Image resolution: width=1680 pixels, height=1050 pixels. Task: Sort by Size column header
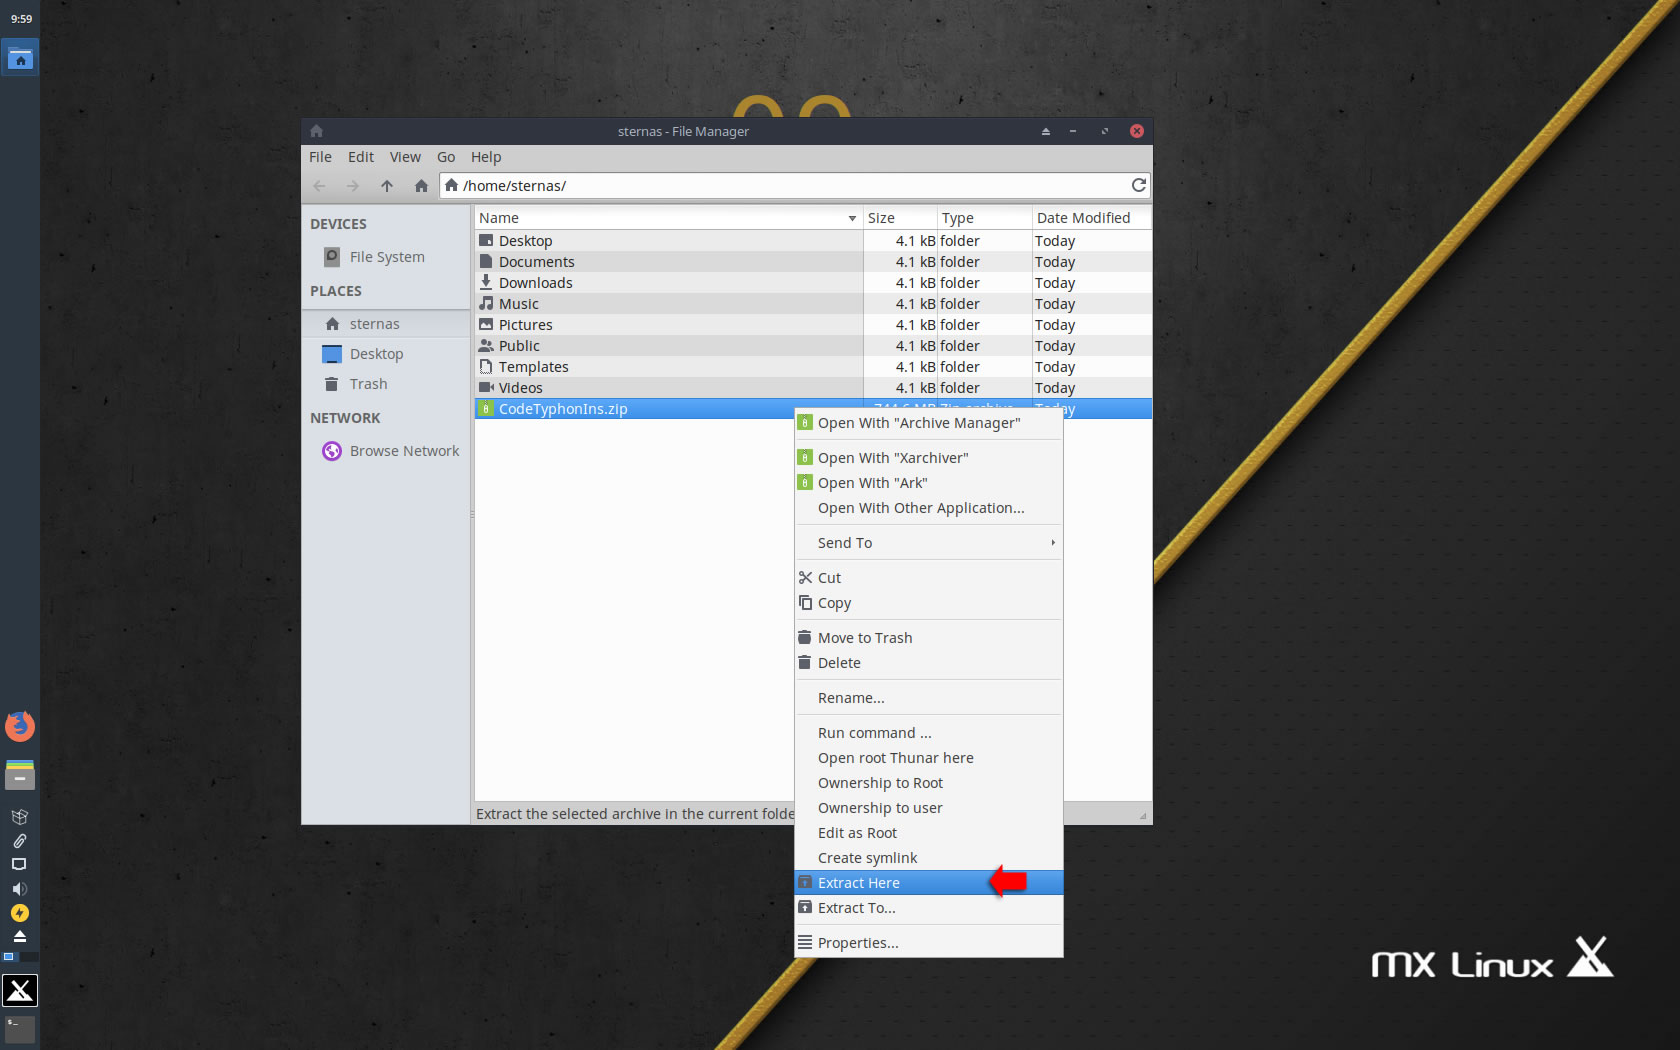(900, 218)
